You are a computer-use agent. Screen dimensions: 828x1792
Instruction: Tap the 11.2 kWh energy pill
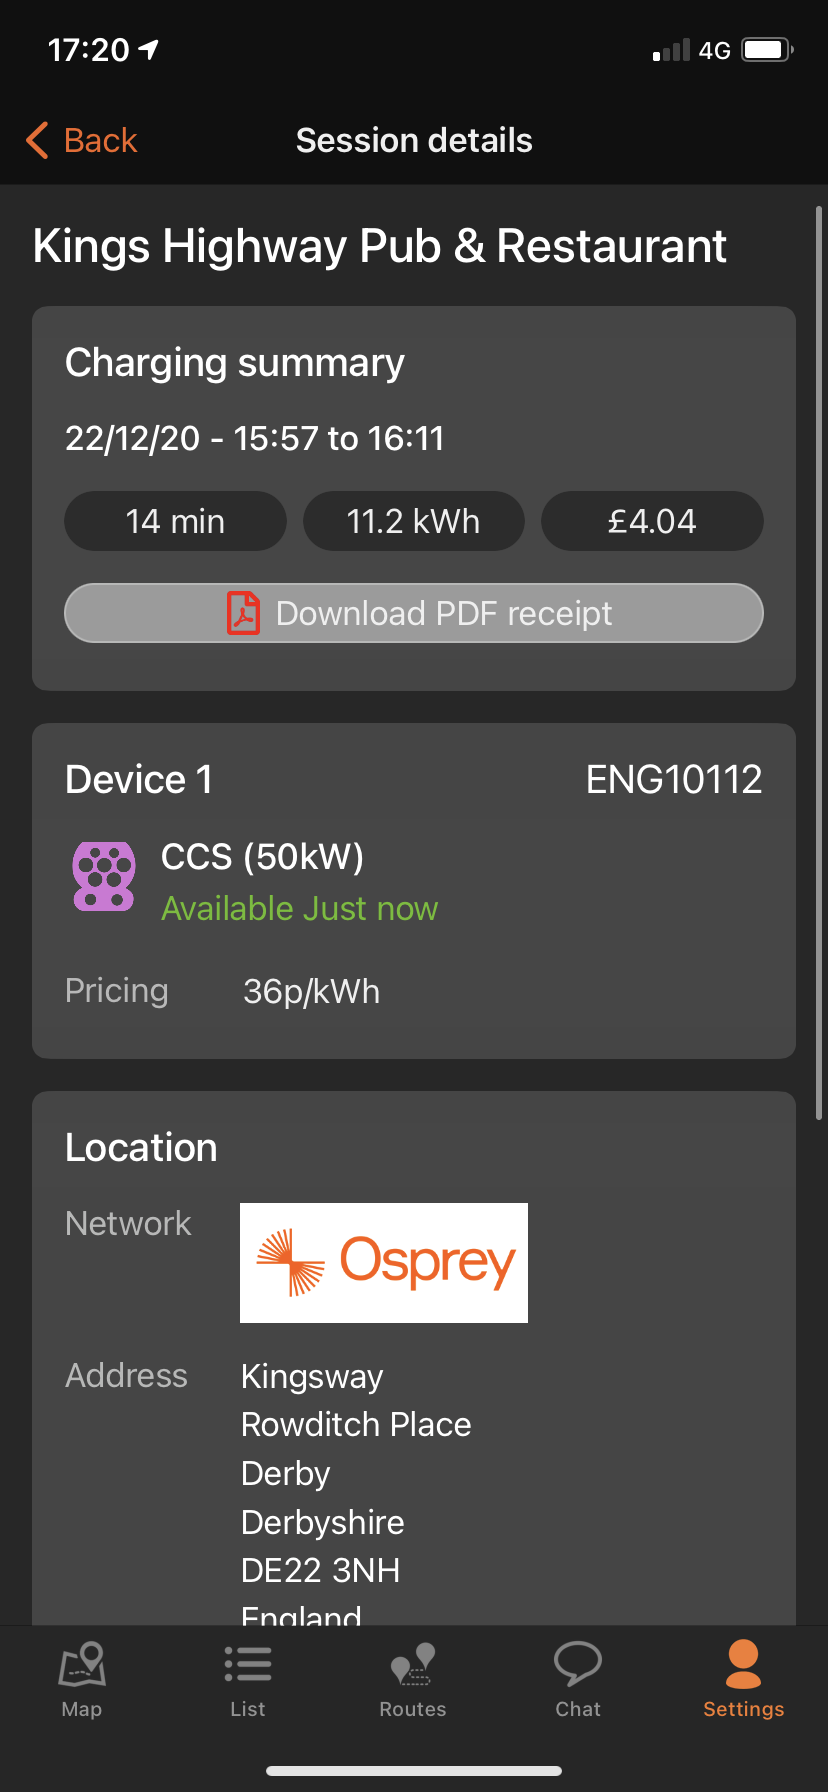[x=413, y=521]
